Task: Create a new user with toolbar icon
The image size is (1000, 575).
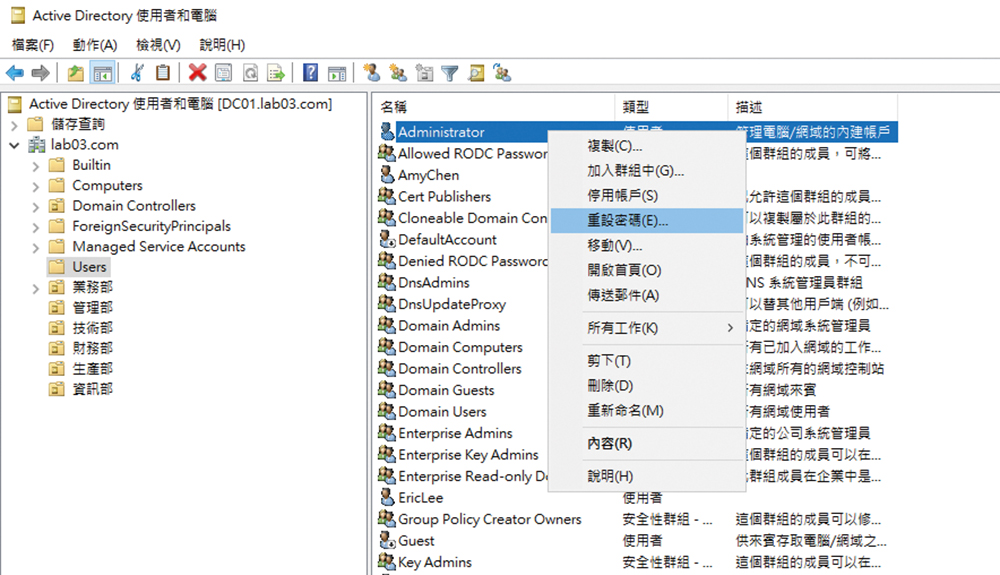Action: pos(372,73)
